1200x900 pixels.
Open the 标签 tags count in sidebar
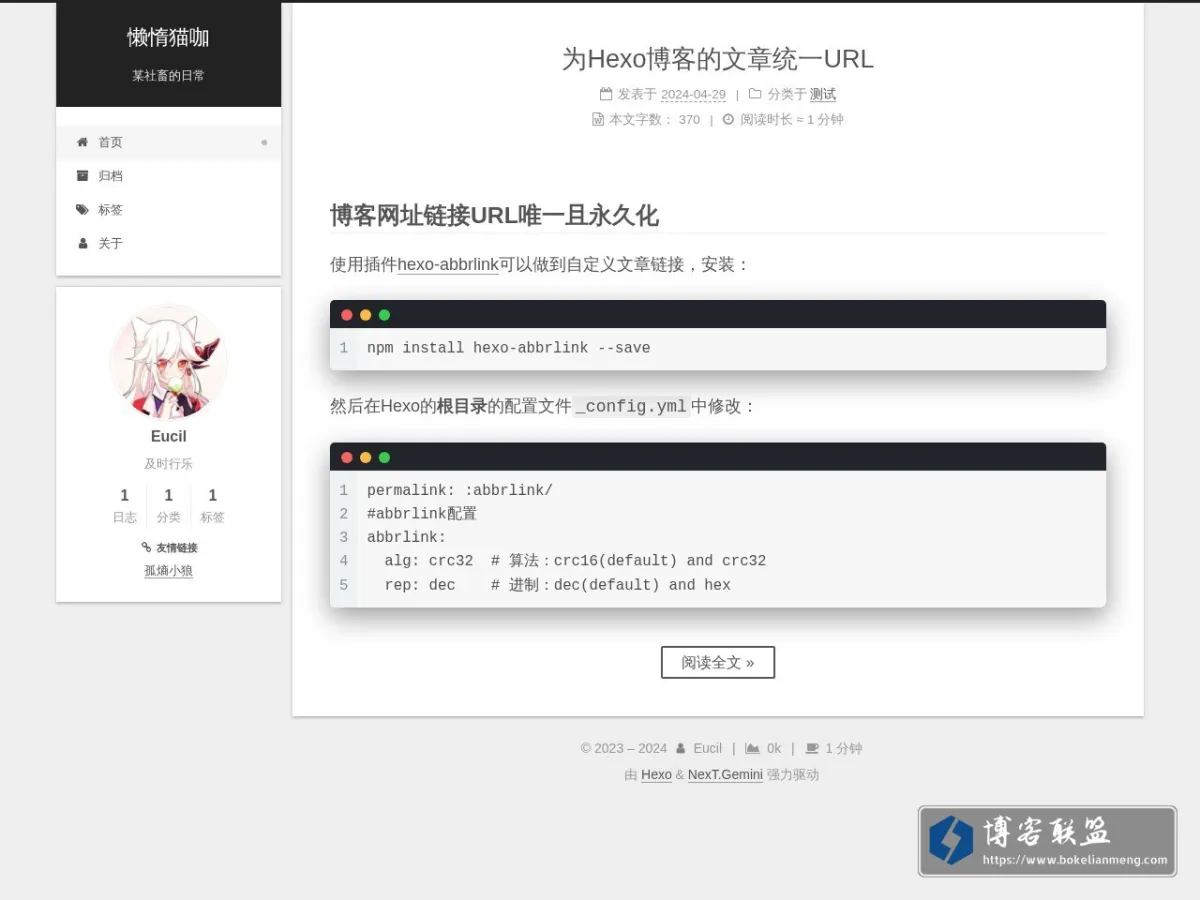click(x=212, y=506)
